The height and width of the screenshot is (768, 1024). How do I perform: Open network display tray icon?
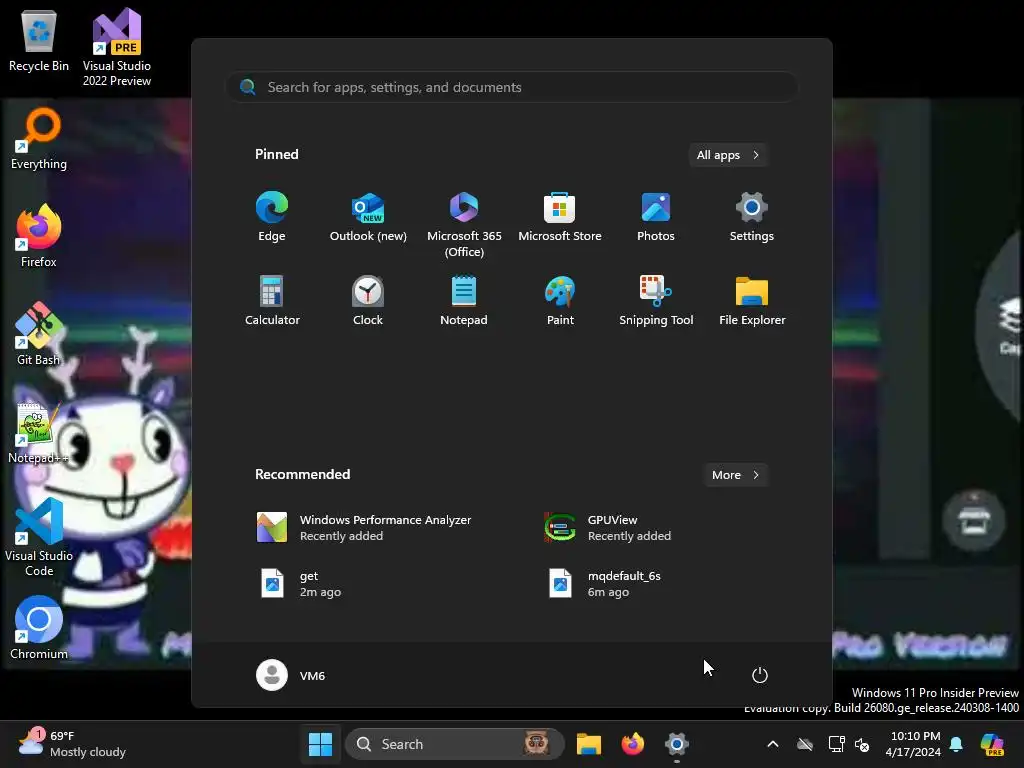(x=836, y=744)
